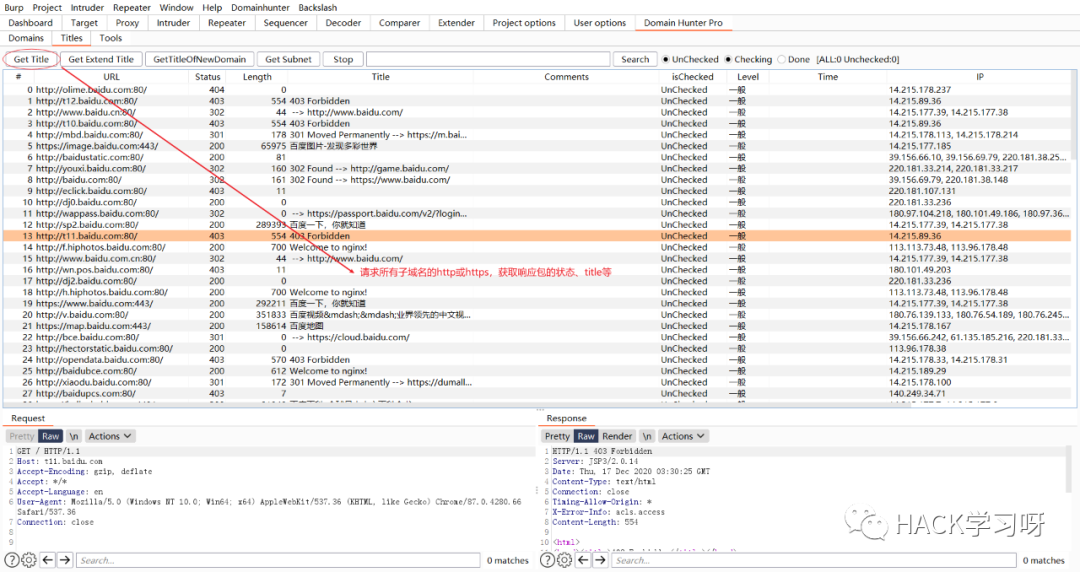
Task: Open the Backslash menu
Action: (318, 8)
